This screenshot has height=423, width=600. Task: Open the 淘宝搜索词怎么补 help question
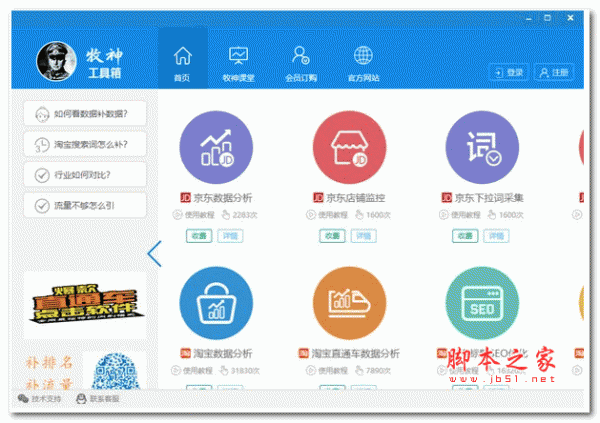click(85, 144)
